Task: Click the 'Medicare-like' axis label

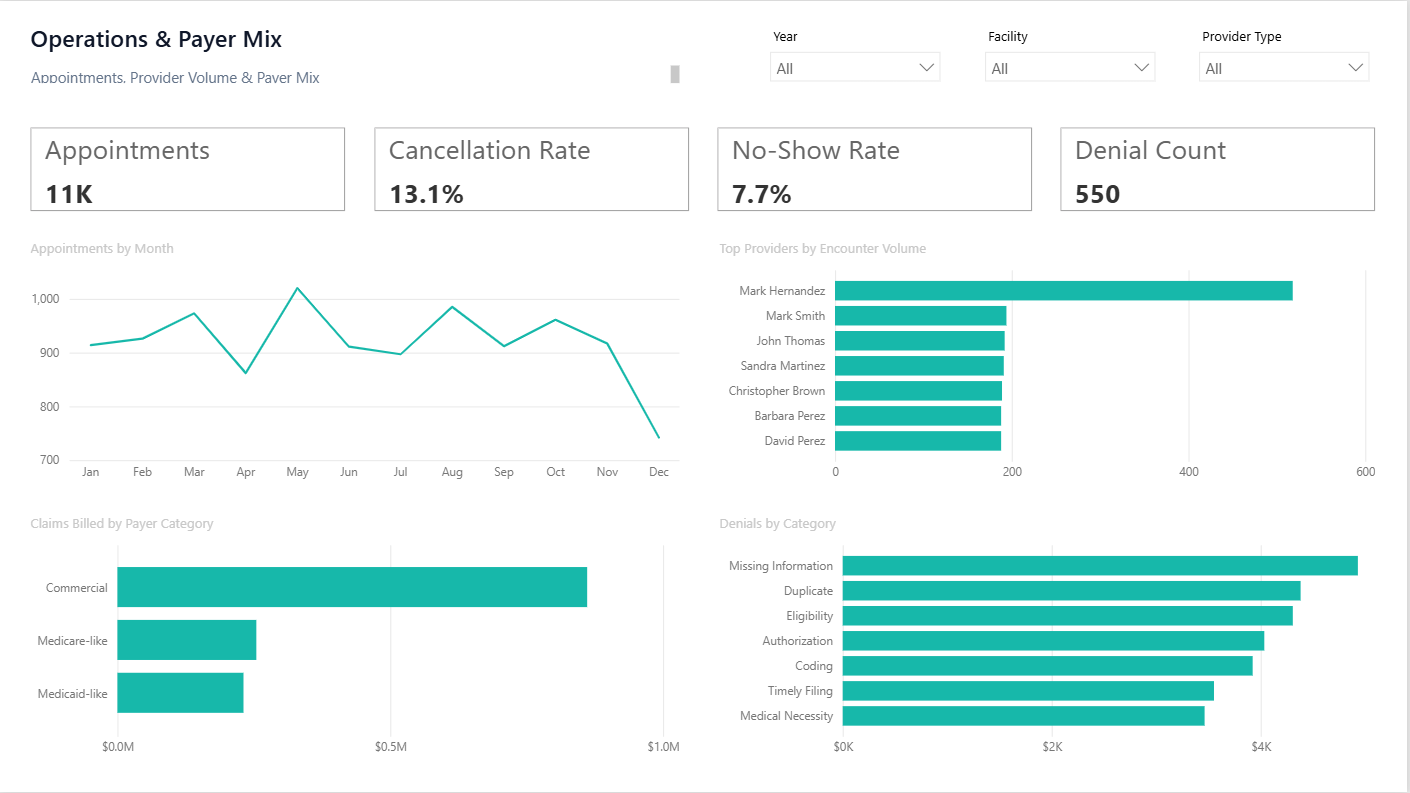Action: (x=72, y=640)
